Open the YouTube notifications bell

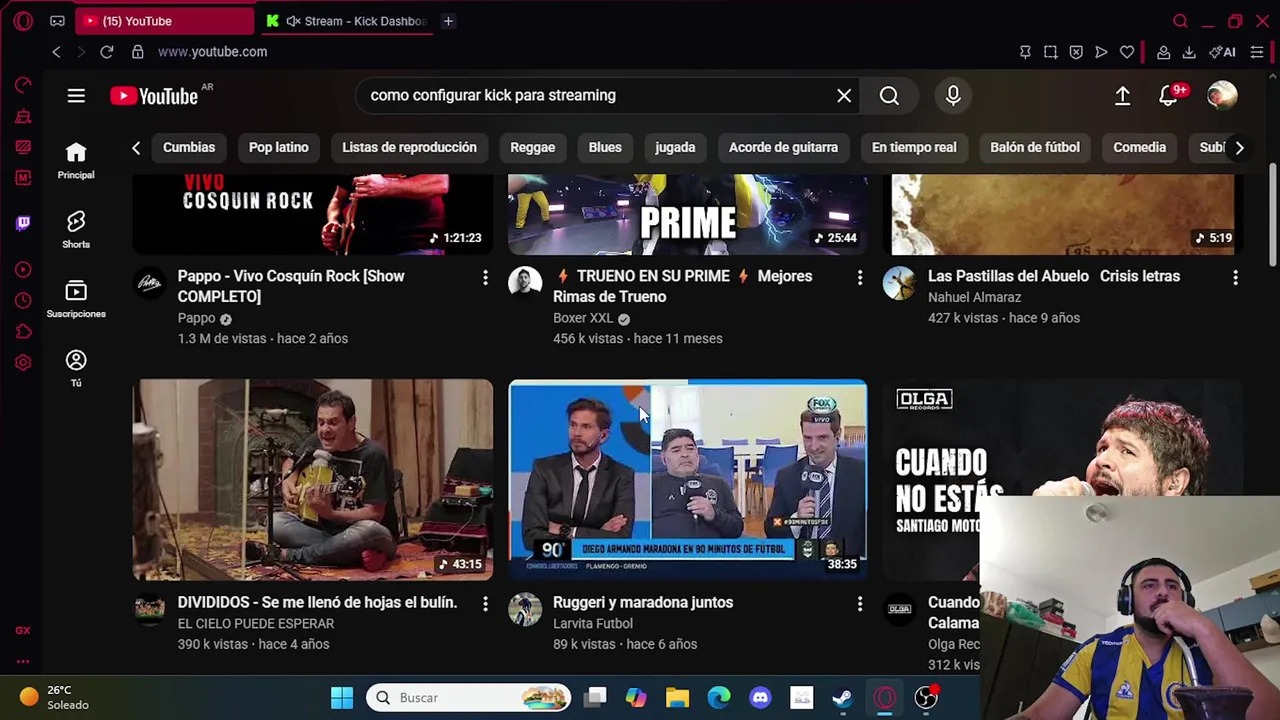1169,96
